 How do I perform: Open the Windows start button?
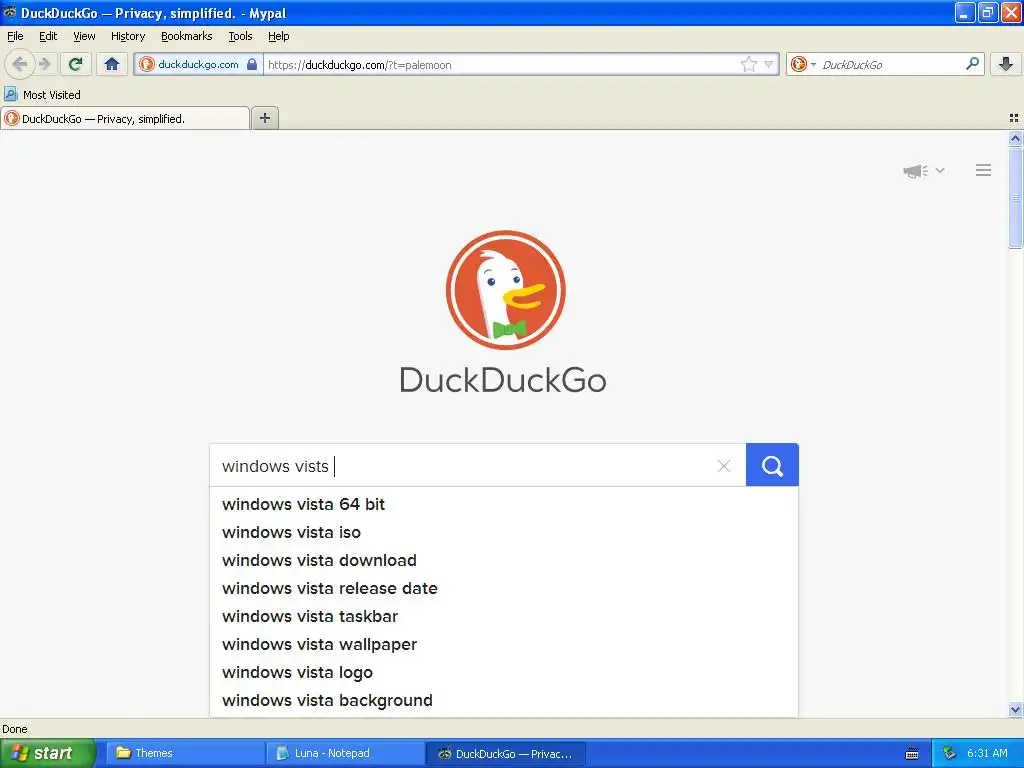tap(48, 753)
